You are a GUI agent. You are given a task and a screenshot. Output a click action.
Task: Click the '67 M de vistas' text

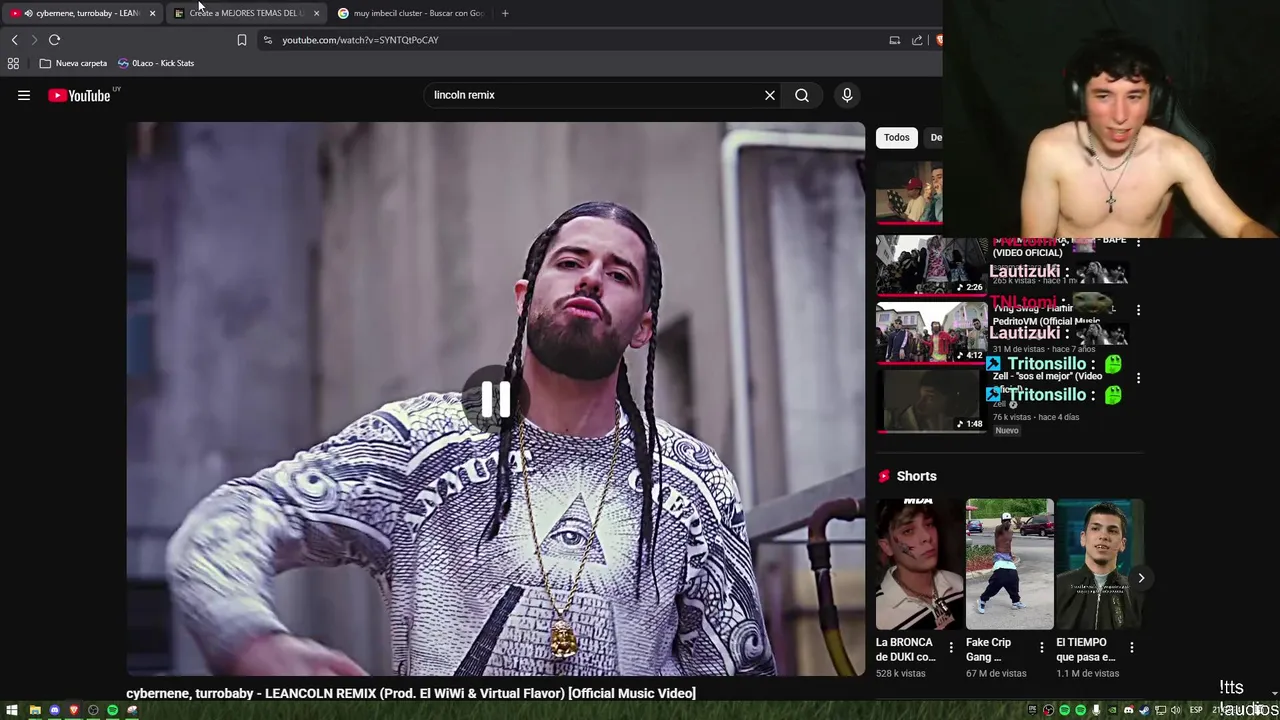(996, 673)
